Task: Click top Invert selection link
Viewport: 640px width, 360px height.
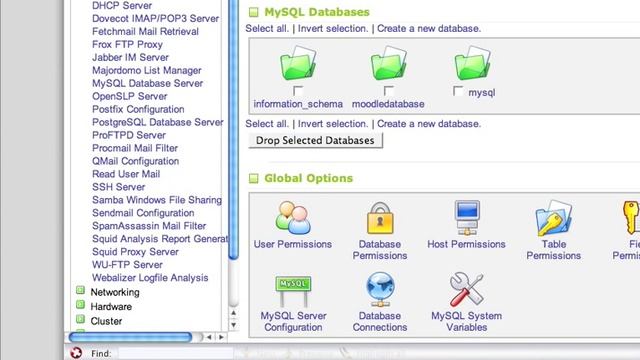Action: [x=333, y=29]
